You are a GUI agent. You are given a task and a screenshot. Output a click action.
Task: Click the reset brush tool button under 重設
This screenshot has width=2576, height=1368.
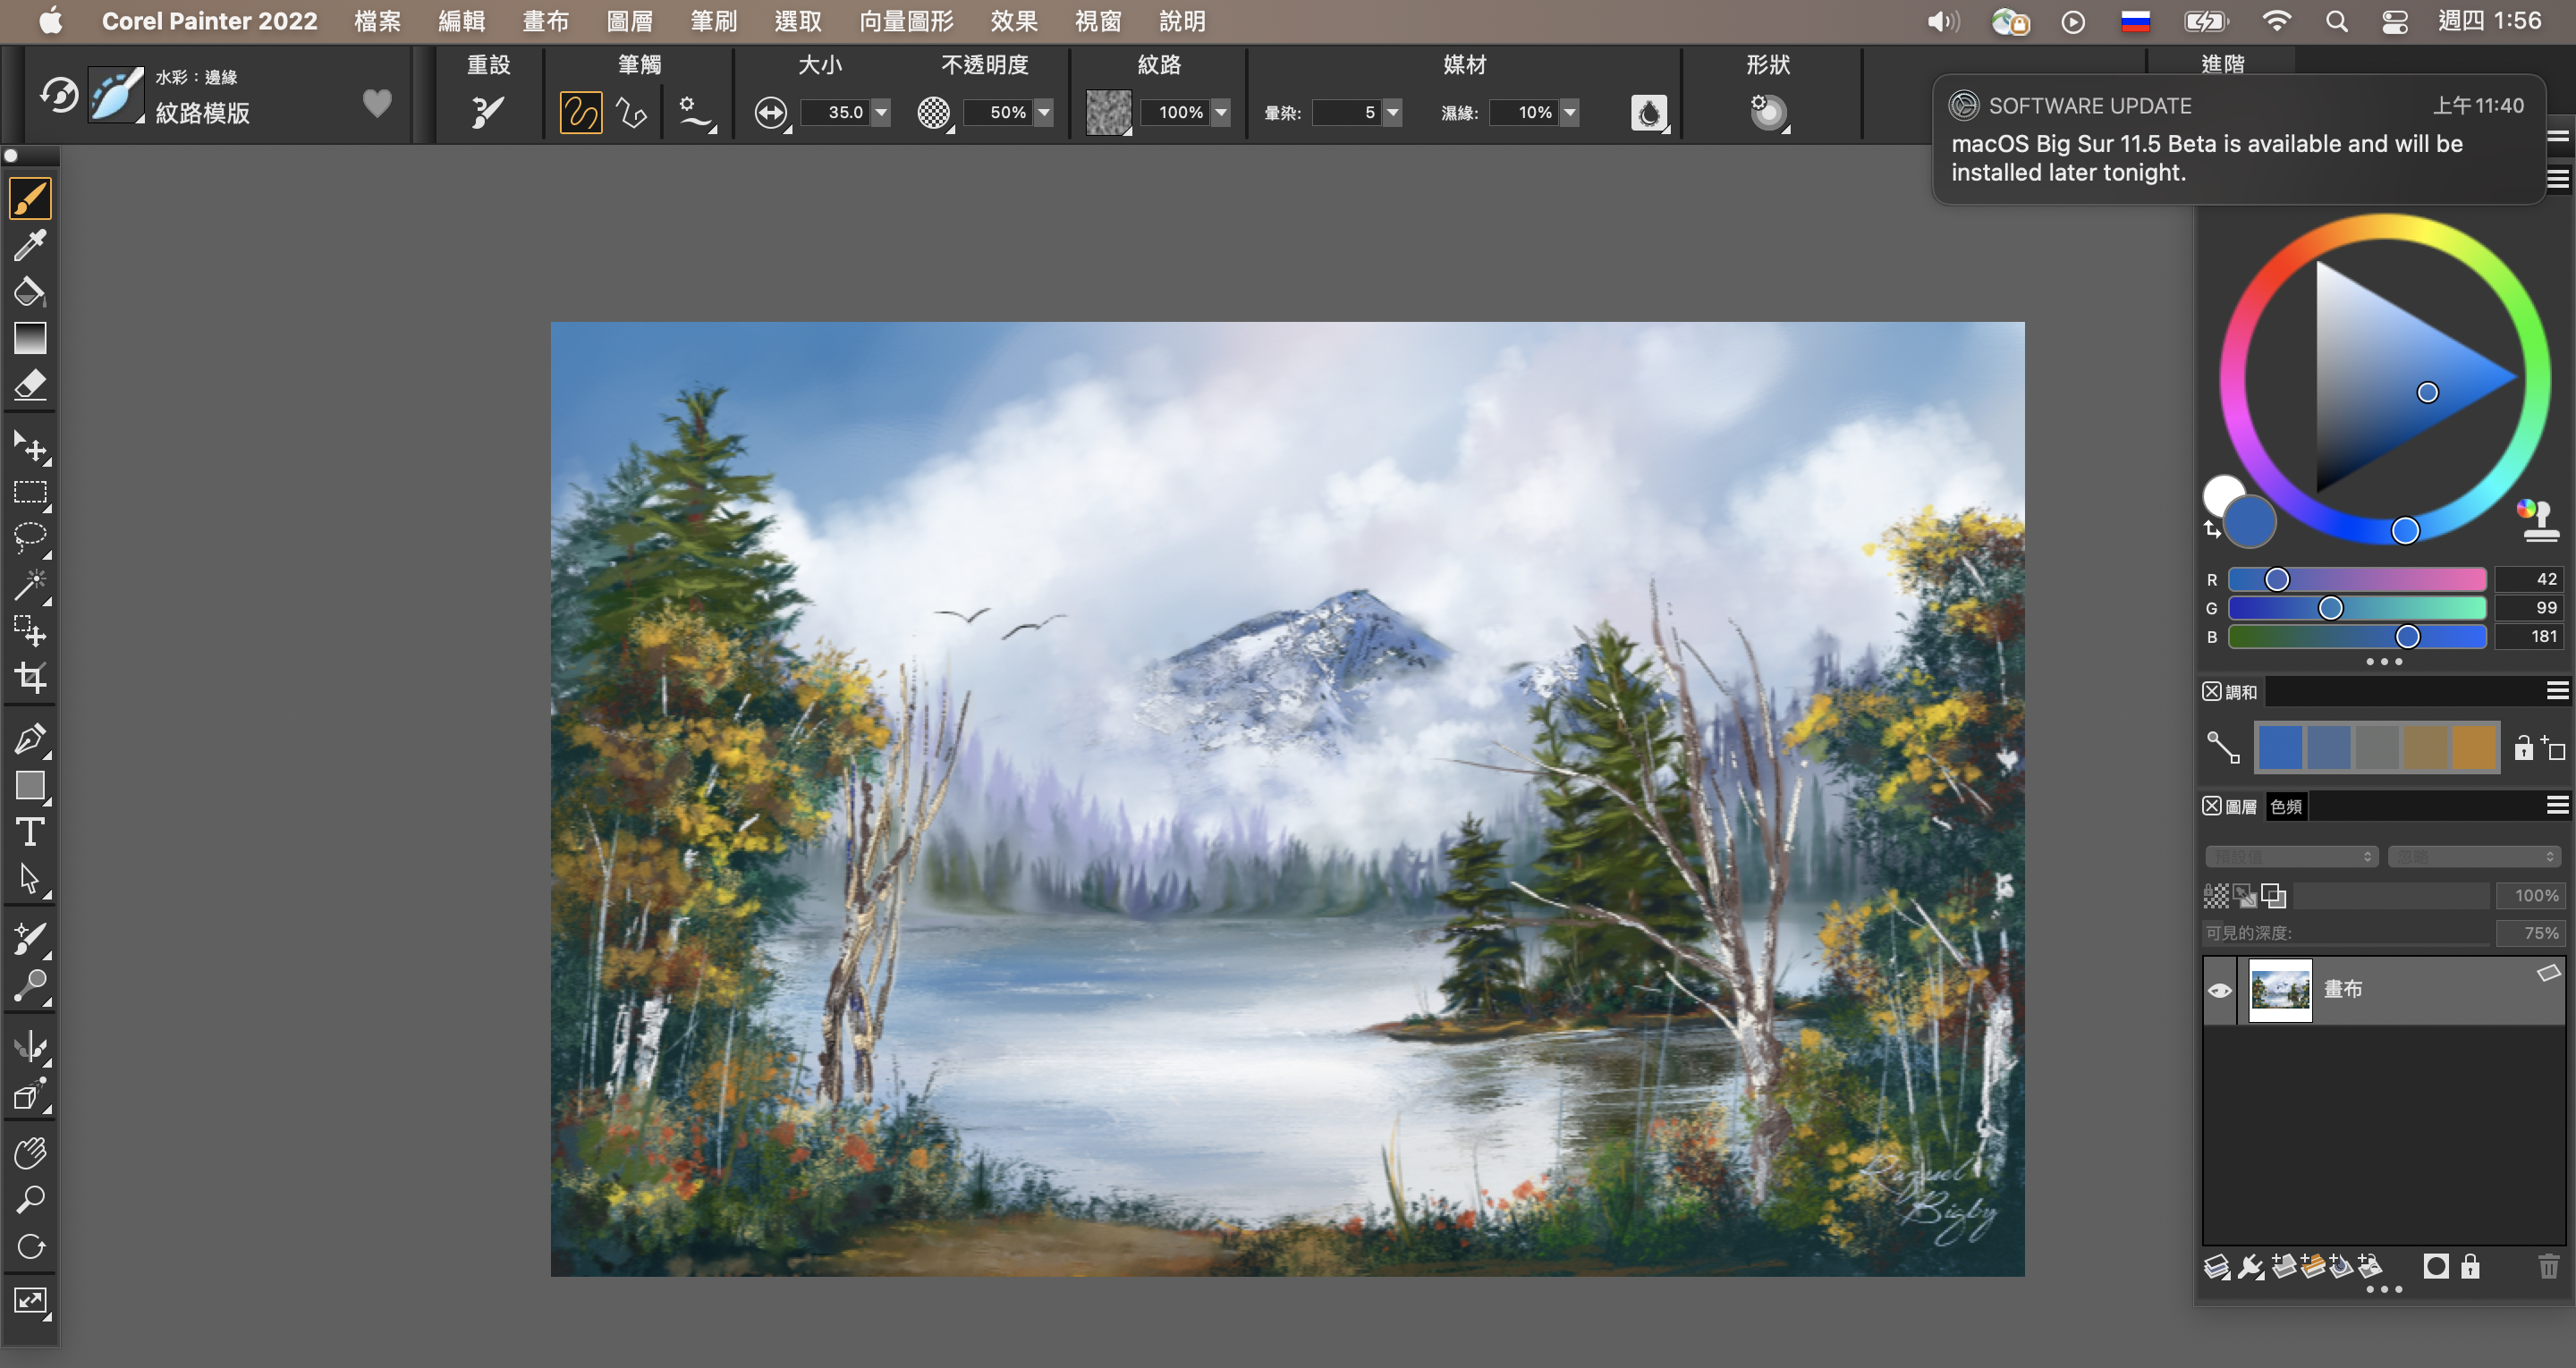(x=487, y=111)
